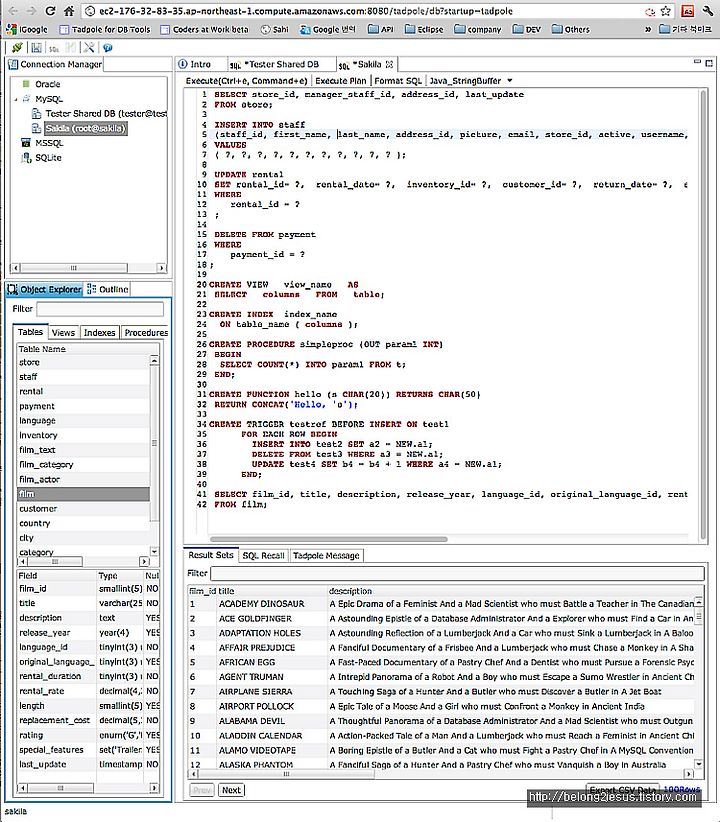Image resolution: width=720 pixels, height=822 pixels.
Task: Open preferences with the crossed-tools toolbar icon
Action: [x=89, y=48]
